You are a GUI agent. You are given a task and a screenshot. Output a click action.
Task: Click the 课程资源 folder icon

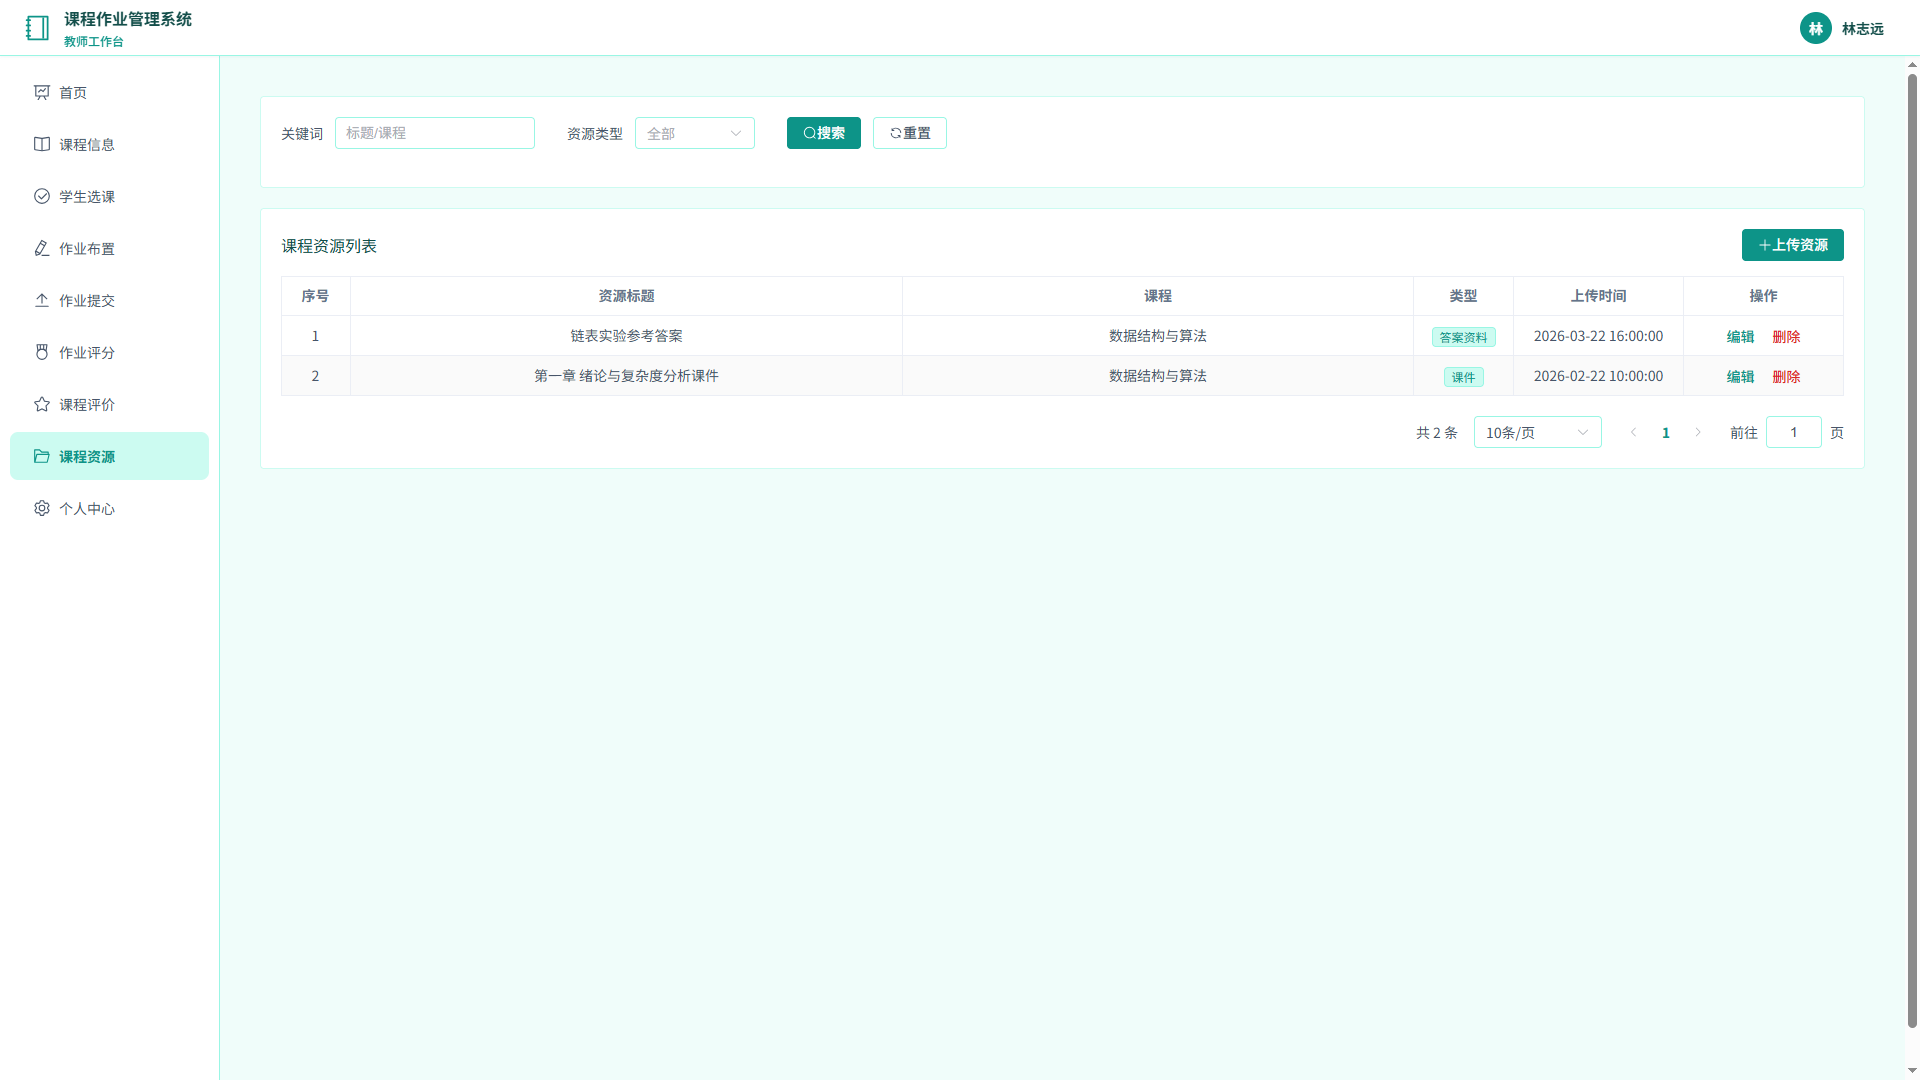click(x=42, y=456)
